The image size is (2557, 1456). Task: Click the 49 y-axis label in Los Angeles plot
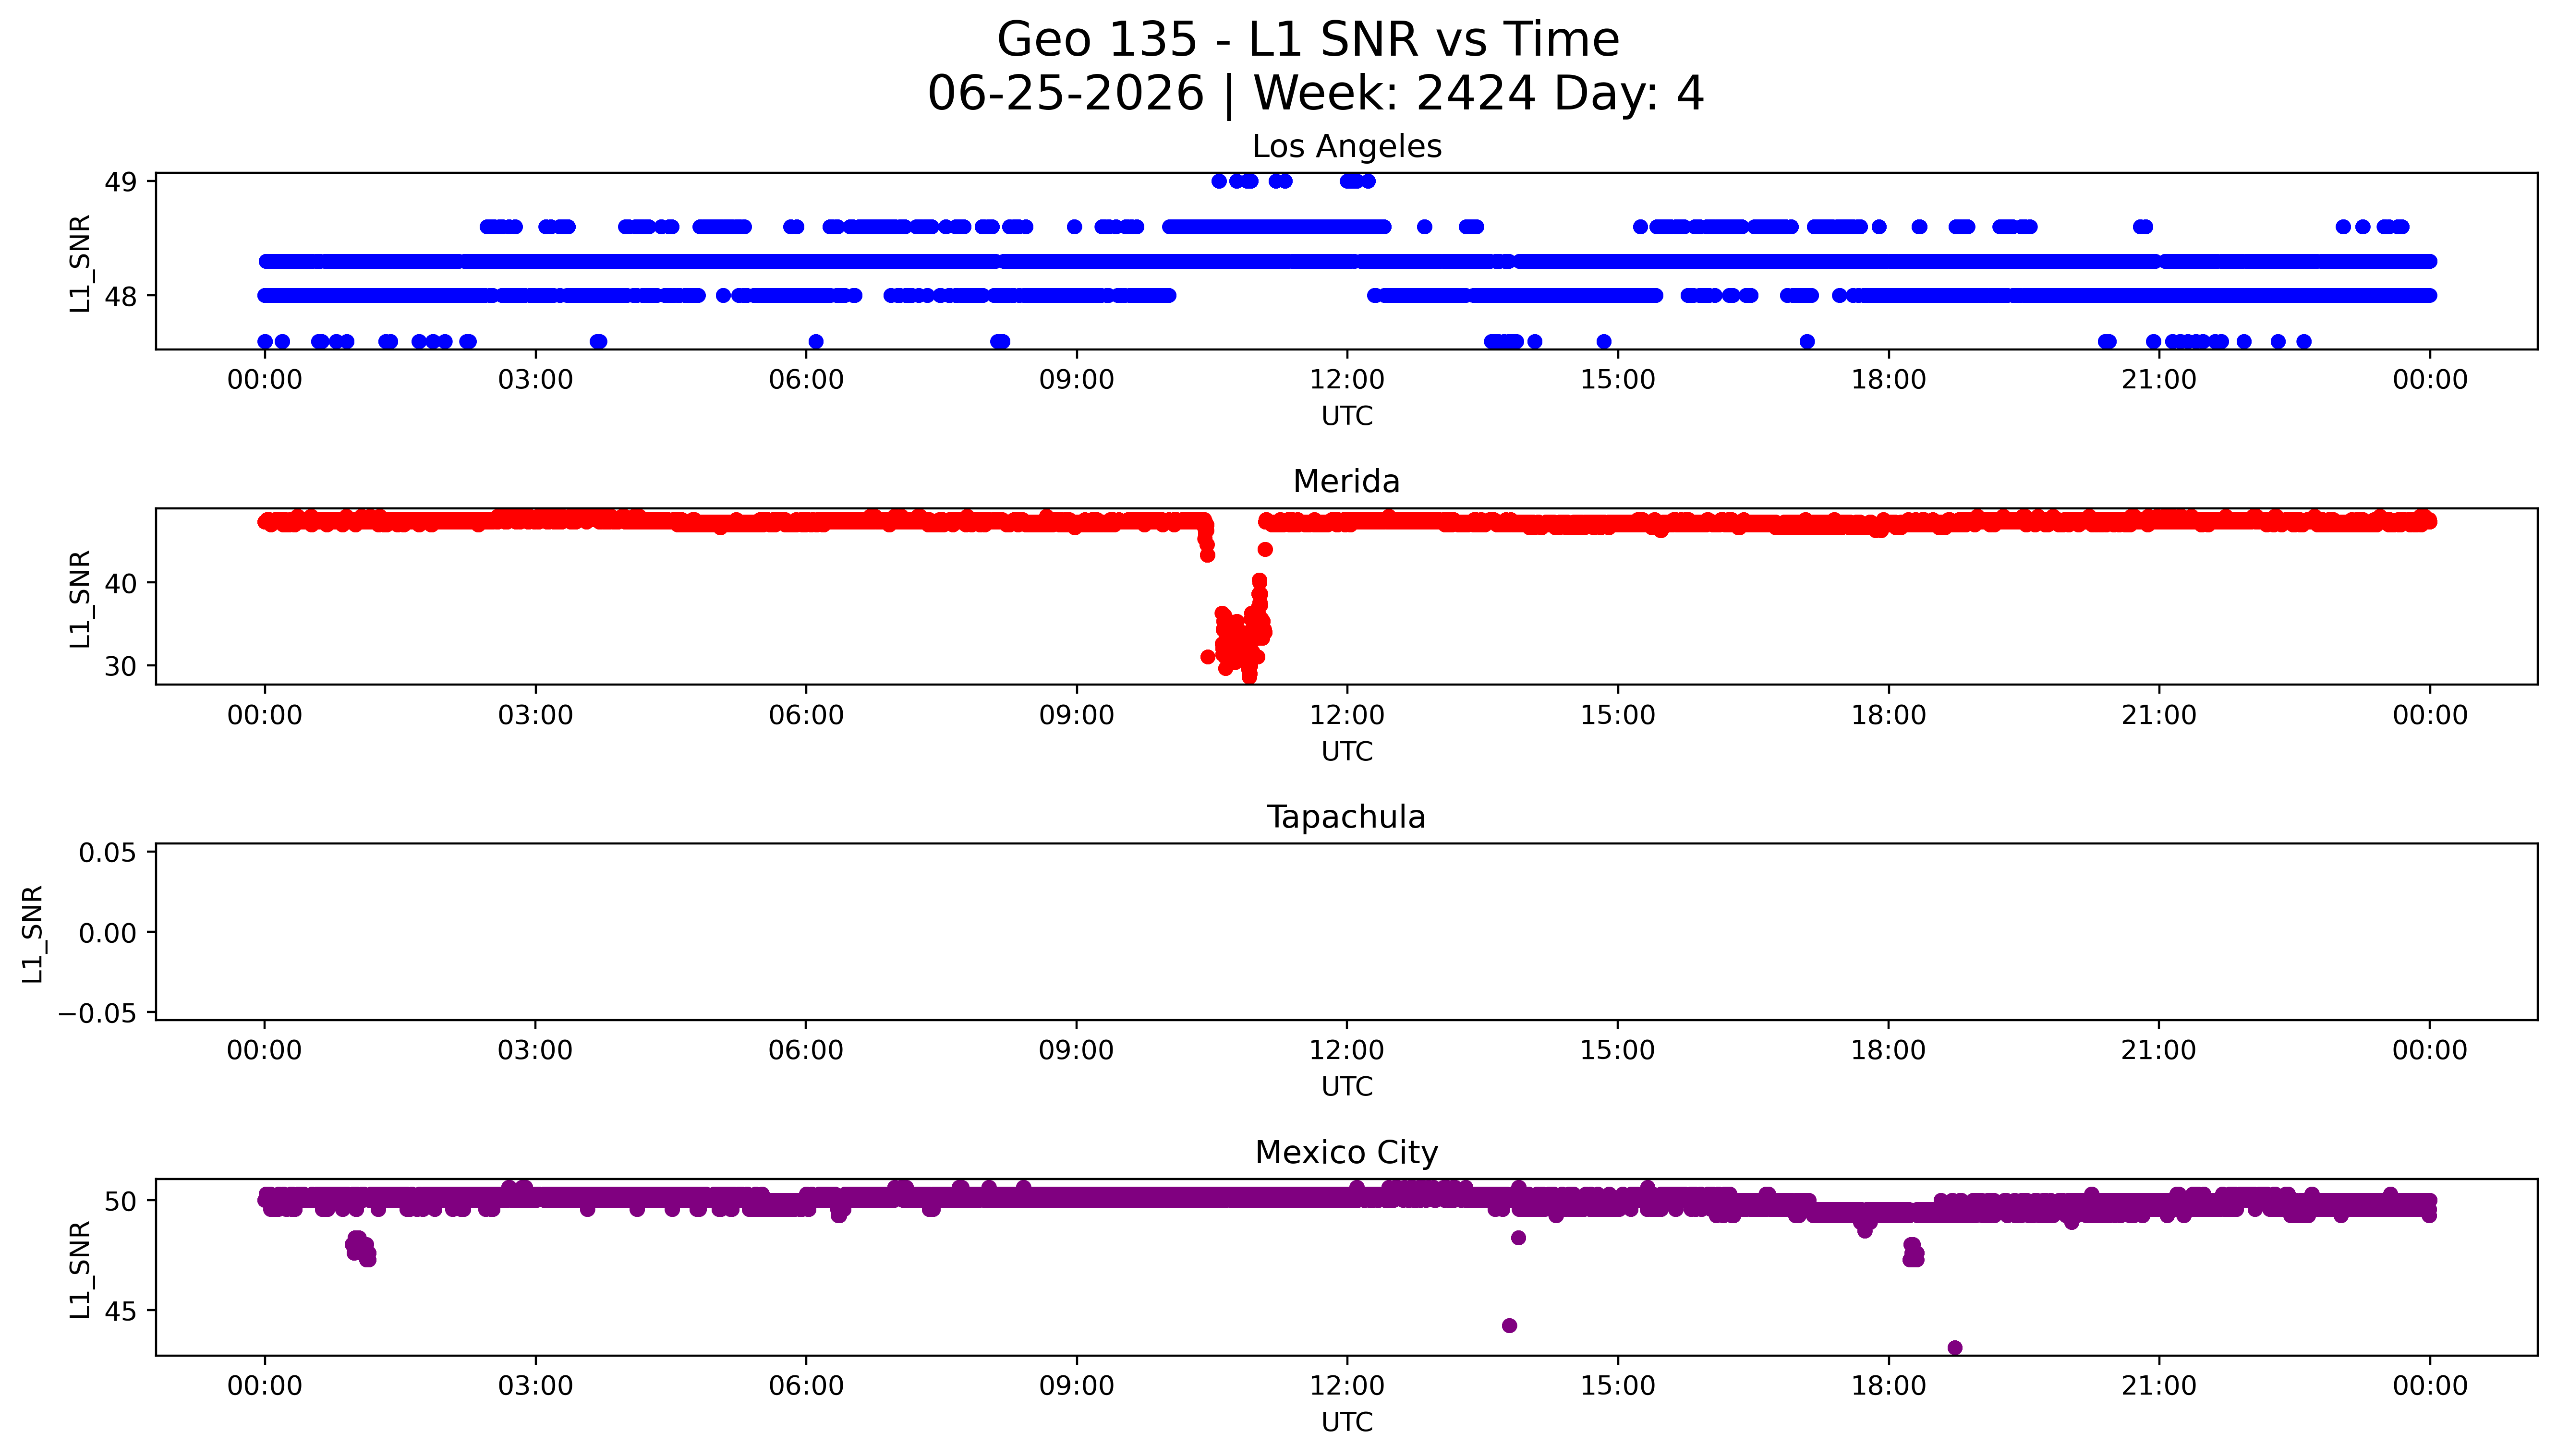(120, 182)
